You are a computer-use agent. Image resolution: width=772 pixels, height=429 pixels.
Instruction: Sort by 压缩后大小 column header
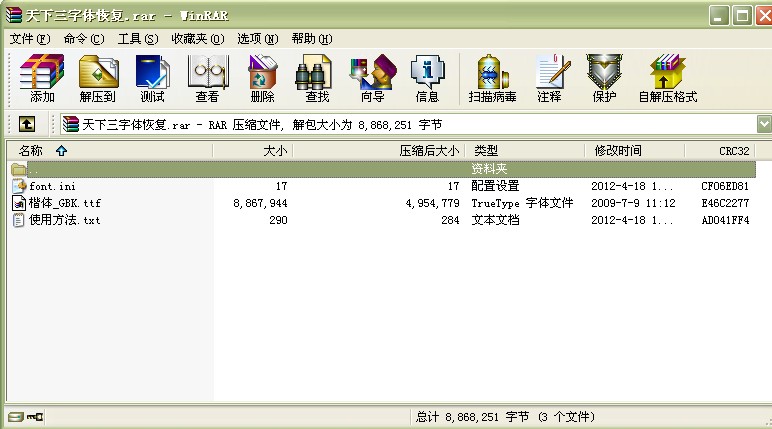click(379, 151)
